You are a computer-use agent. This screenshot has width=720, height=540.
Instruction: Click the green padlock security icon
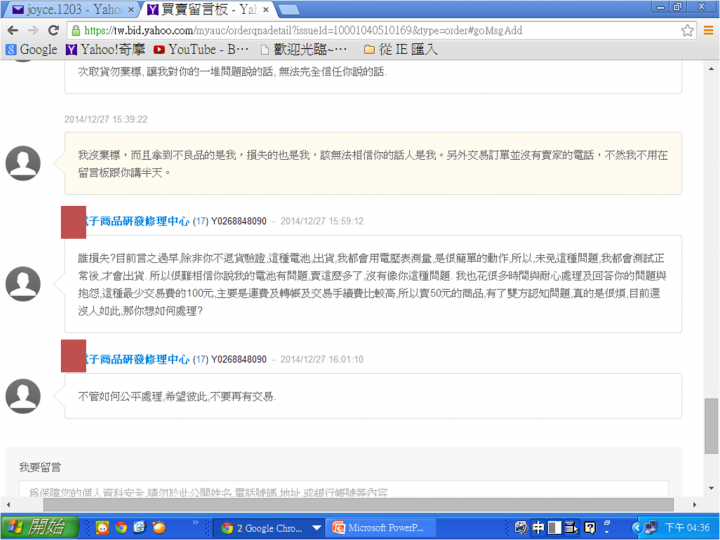click(76, 30)
